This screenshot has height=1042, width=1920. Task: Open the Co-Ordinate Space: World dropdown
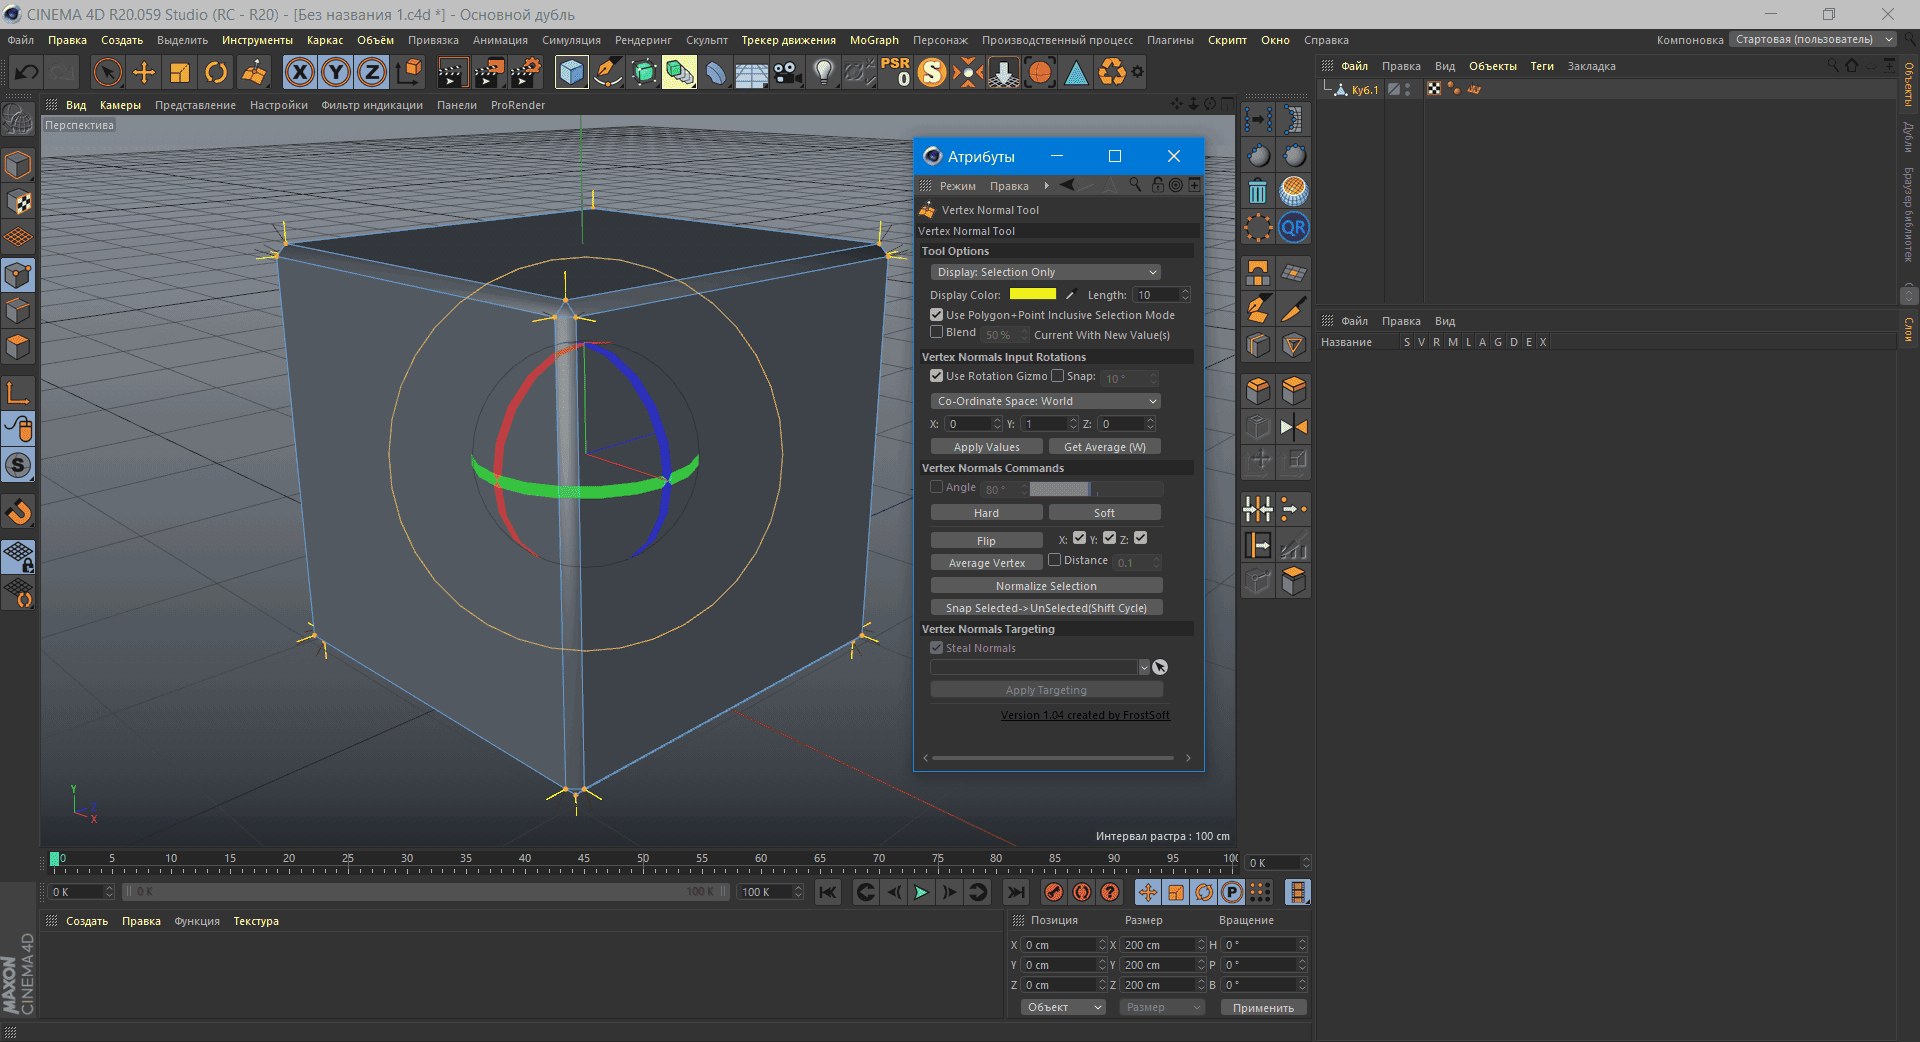tap(1046, 401)
